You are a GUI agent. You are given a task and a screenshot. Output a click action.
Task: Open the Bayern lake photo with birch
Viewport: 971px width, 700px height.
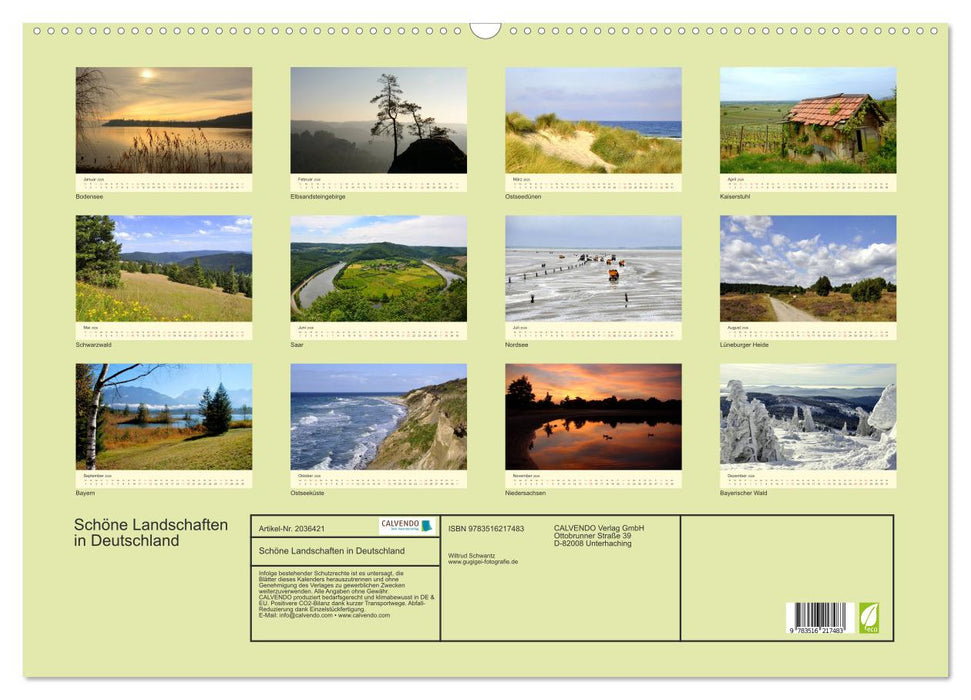pos(164,416)
